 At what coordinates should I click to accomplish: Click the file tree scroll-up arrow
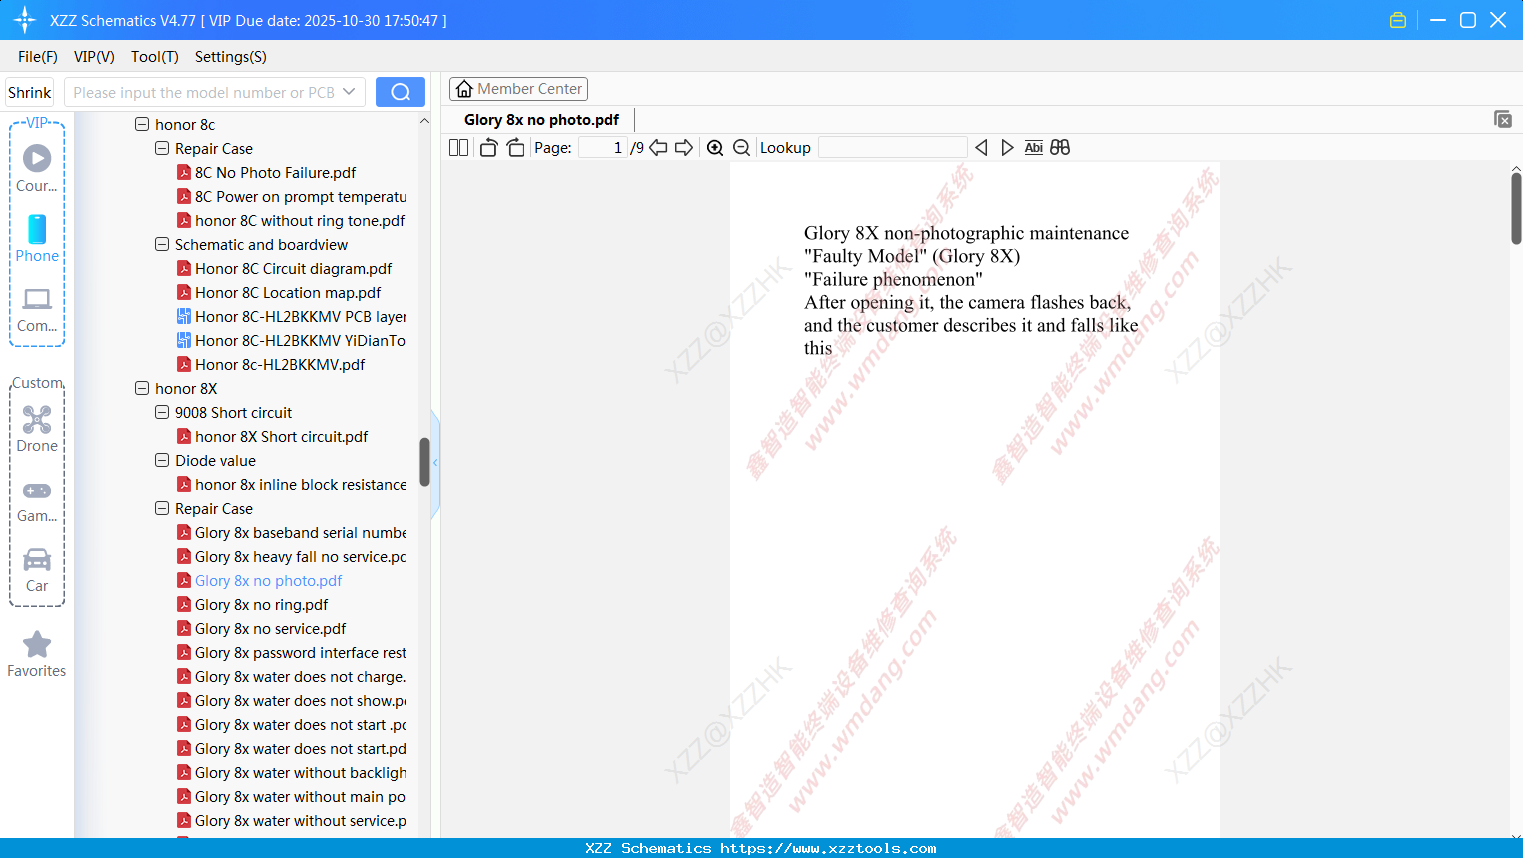424,121
